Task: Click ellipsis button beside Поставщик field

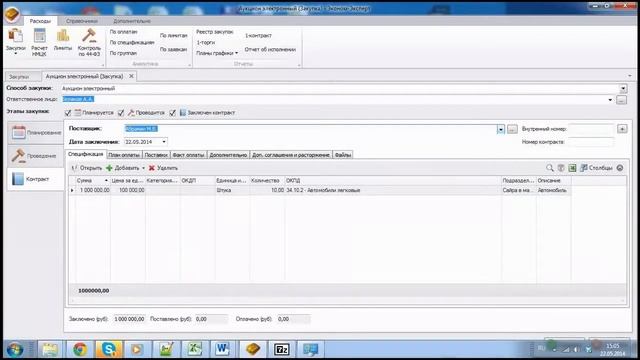Action: (512, 129)
